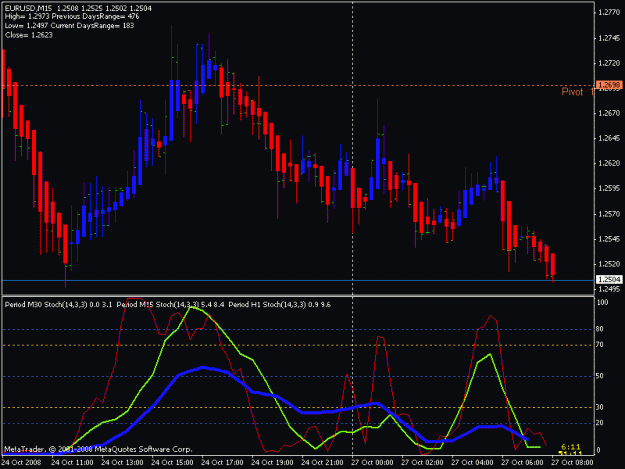625x469 pixels.
Task: Click the '27 Oct 06:00' time axis label
Action: click(522, 463)
